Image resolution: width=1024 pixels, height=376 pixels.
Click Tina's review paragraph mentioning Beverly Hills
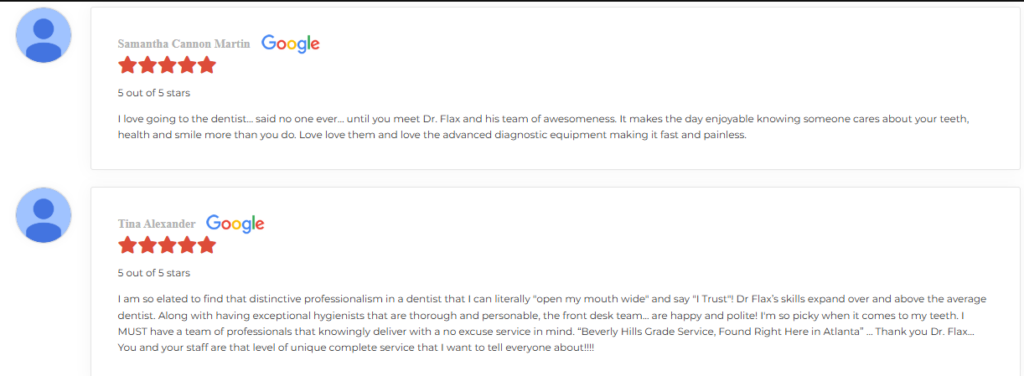552,323
